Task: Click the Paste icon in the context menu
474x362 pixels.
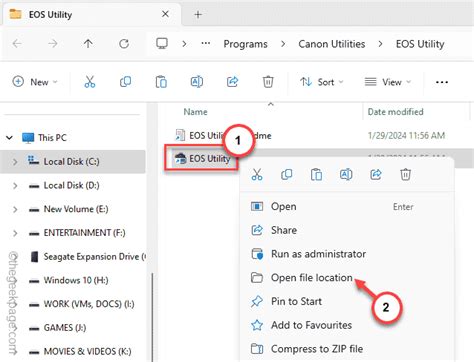Action: [316, 174]
